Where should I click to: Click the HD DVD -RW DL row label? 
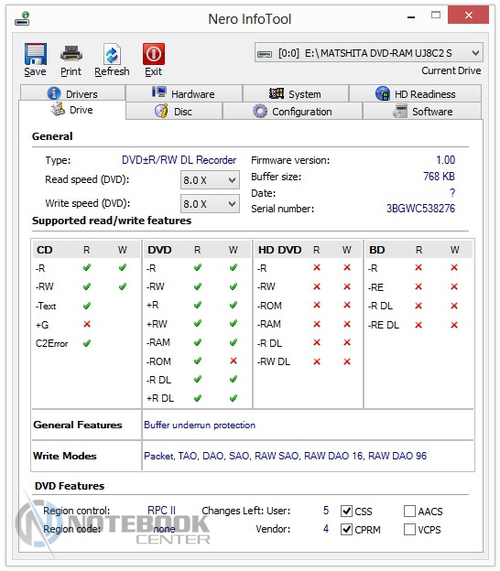[x=273, y=362]
